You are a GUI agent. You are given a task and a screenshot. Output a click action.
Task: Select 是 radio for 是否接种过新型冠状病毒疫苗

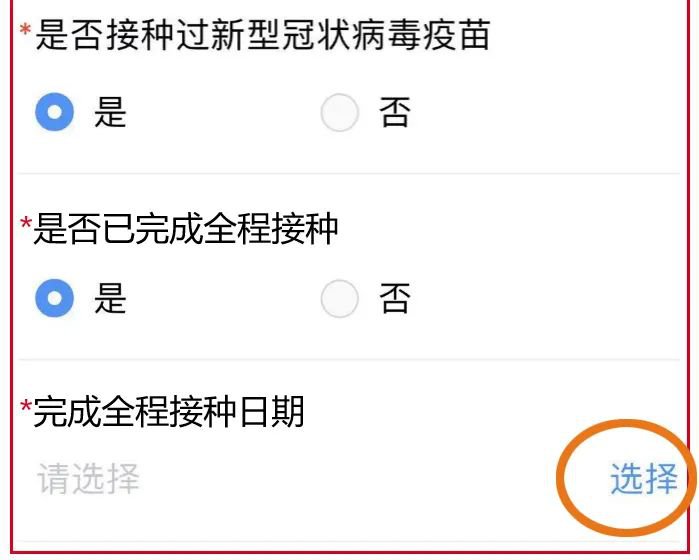[x=54, y=112]
